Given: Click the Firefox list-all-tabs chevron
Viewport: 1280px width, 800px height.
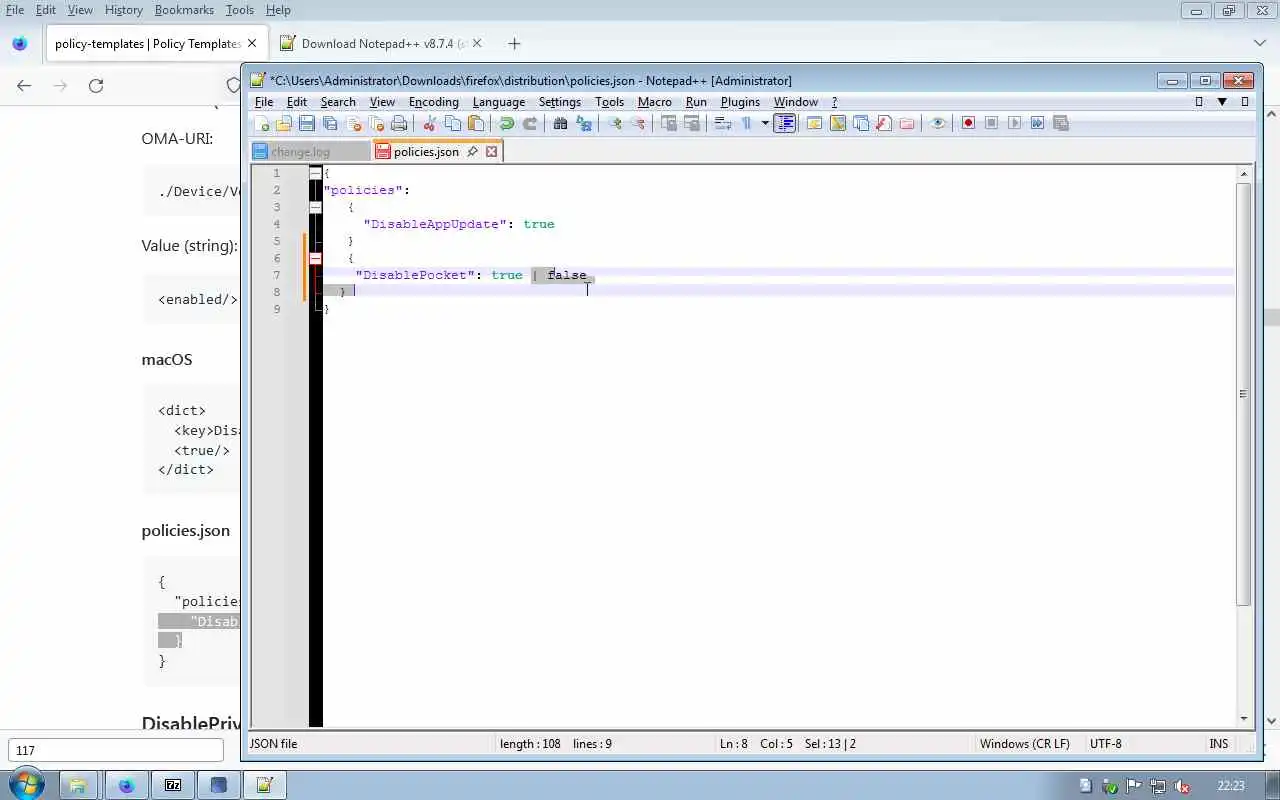Looking at the screenshot, I should [1260, 43].
